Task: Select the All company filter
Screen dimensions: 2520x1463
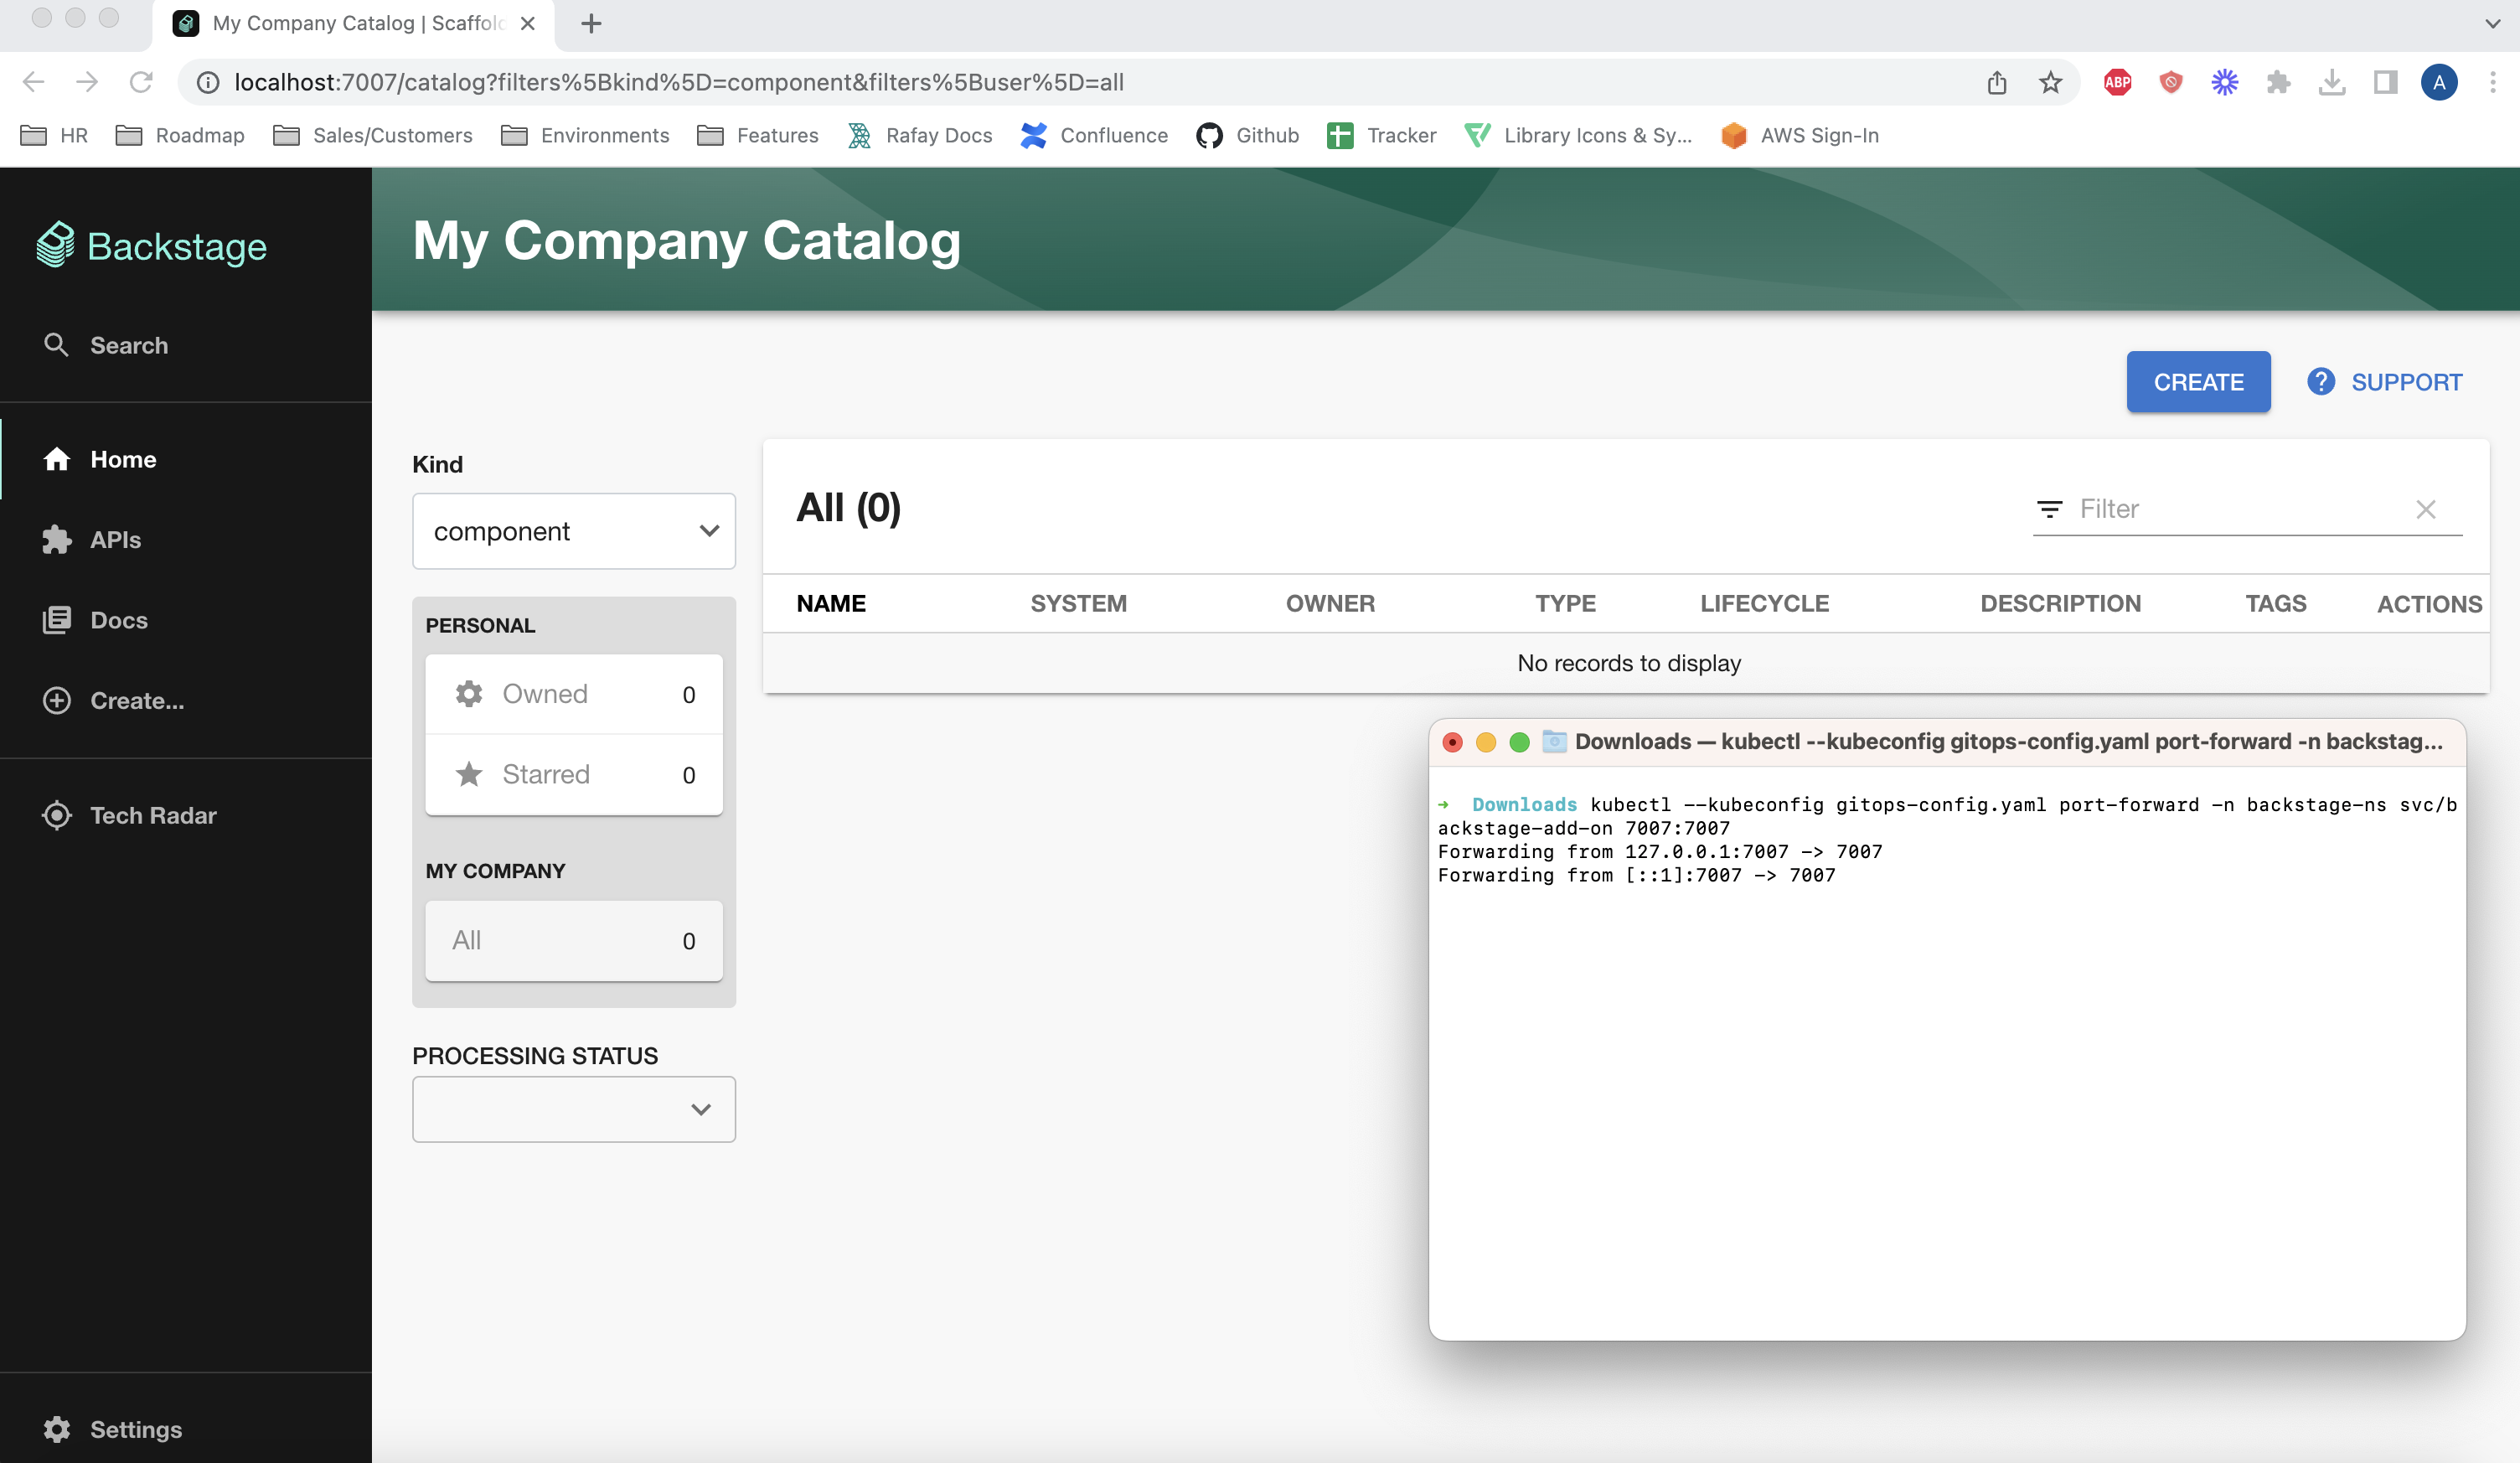Action: [573, 940]
